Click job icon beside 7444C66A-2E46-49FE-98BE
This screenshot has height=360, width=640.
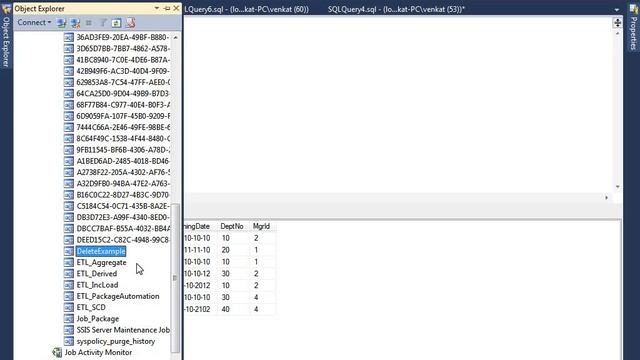tap(69, 127)
